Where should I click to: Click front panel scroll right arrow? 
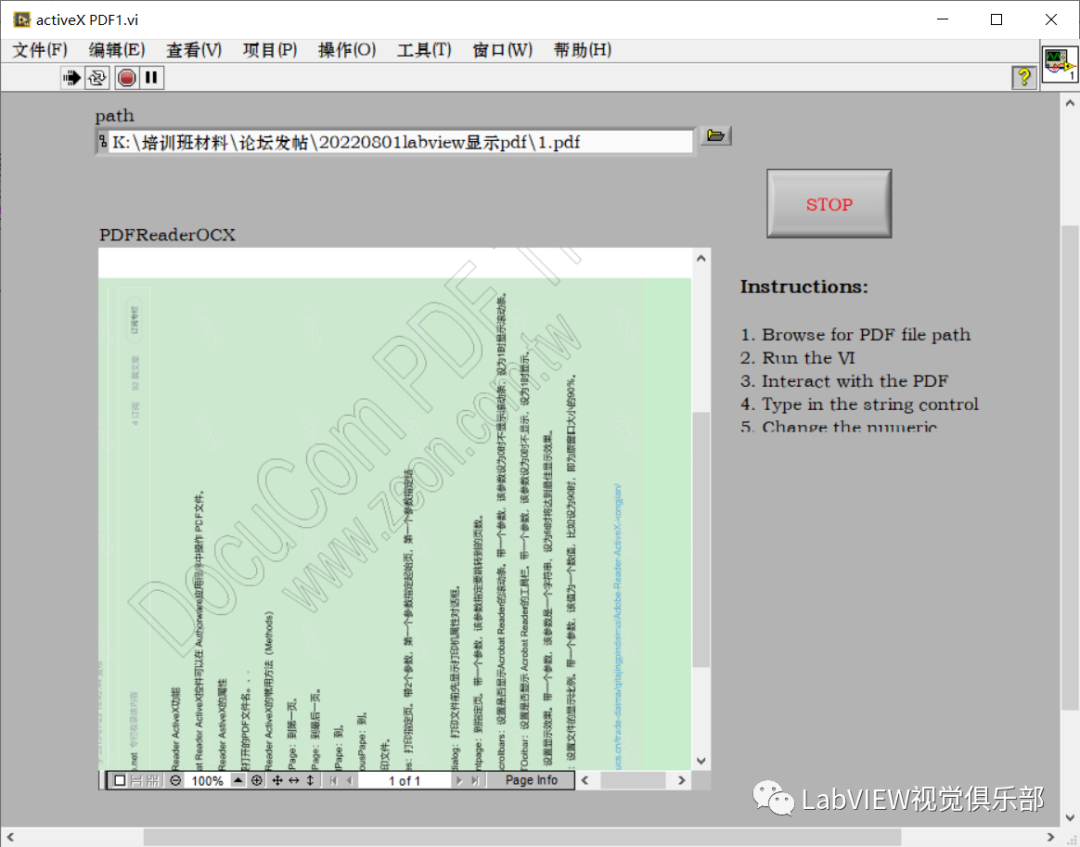(1050, 837)
